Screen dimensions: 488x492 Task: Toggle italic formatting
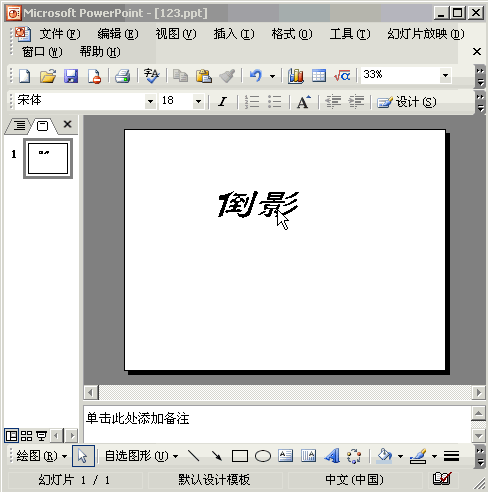[x=223, y=101]
